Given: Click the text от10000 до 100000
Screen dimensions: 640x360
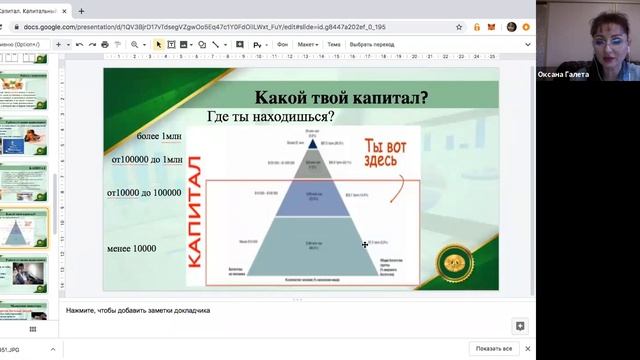Looking at the screenshot, I should coord(144,193).
